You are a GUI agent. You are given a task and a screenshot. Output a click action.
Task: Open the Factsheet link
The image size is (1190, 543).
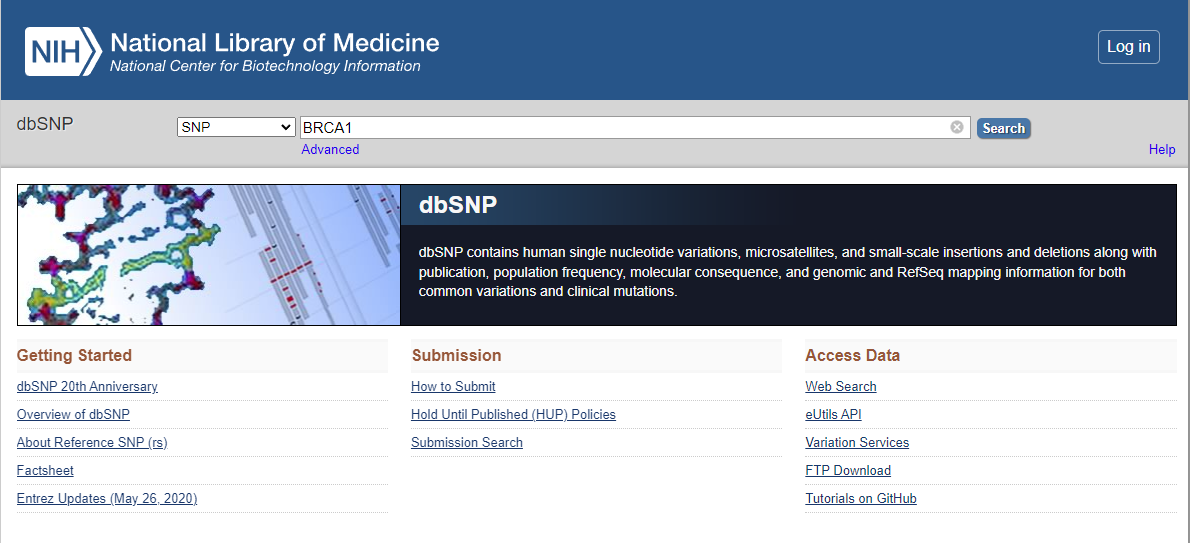click(x=45, y=471)
